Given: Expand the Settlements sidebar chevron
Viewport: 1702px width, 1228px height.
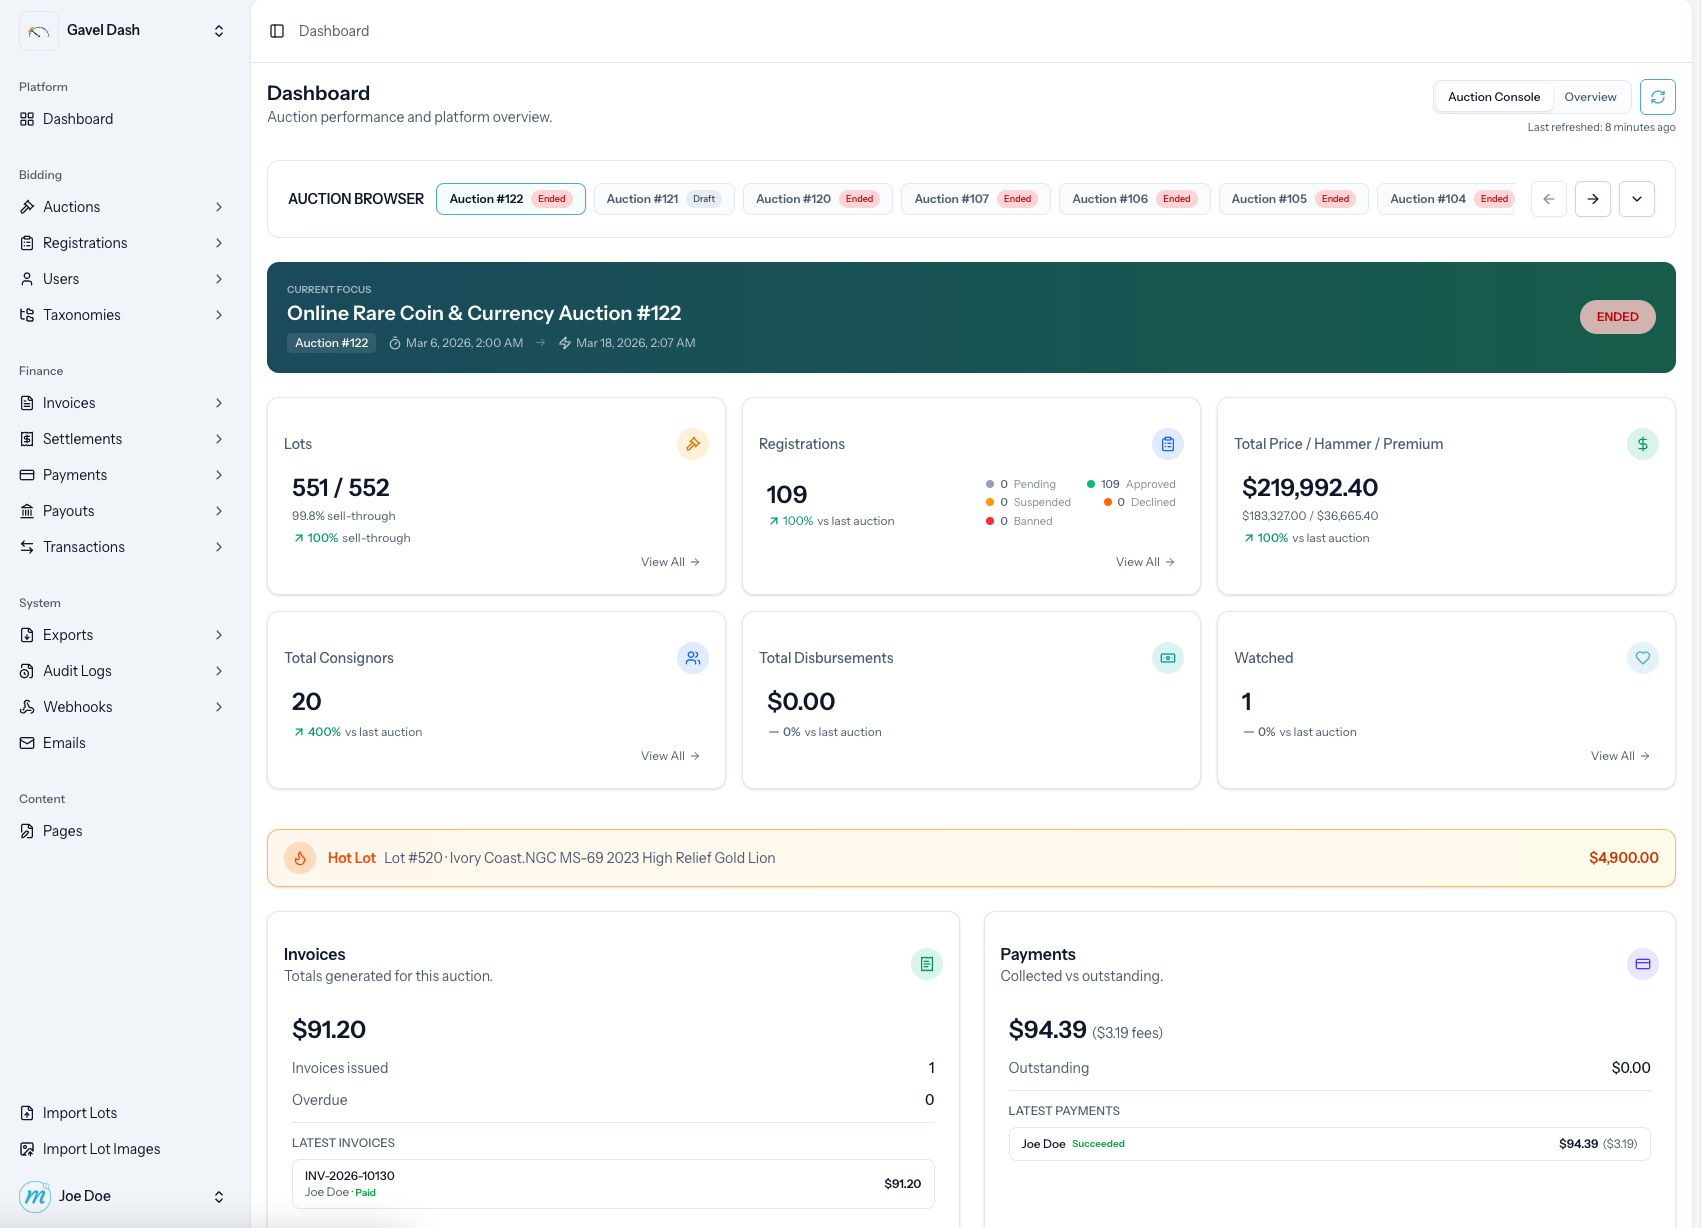Looking at the screenshot, I should pyautogui.click(x=219, y=439).
